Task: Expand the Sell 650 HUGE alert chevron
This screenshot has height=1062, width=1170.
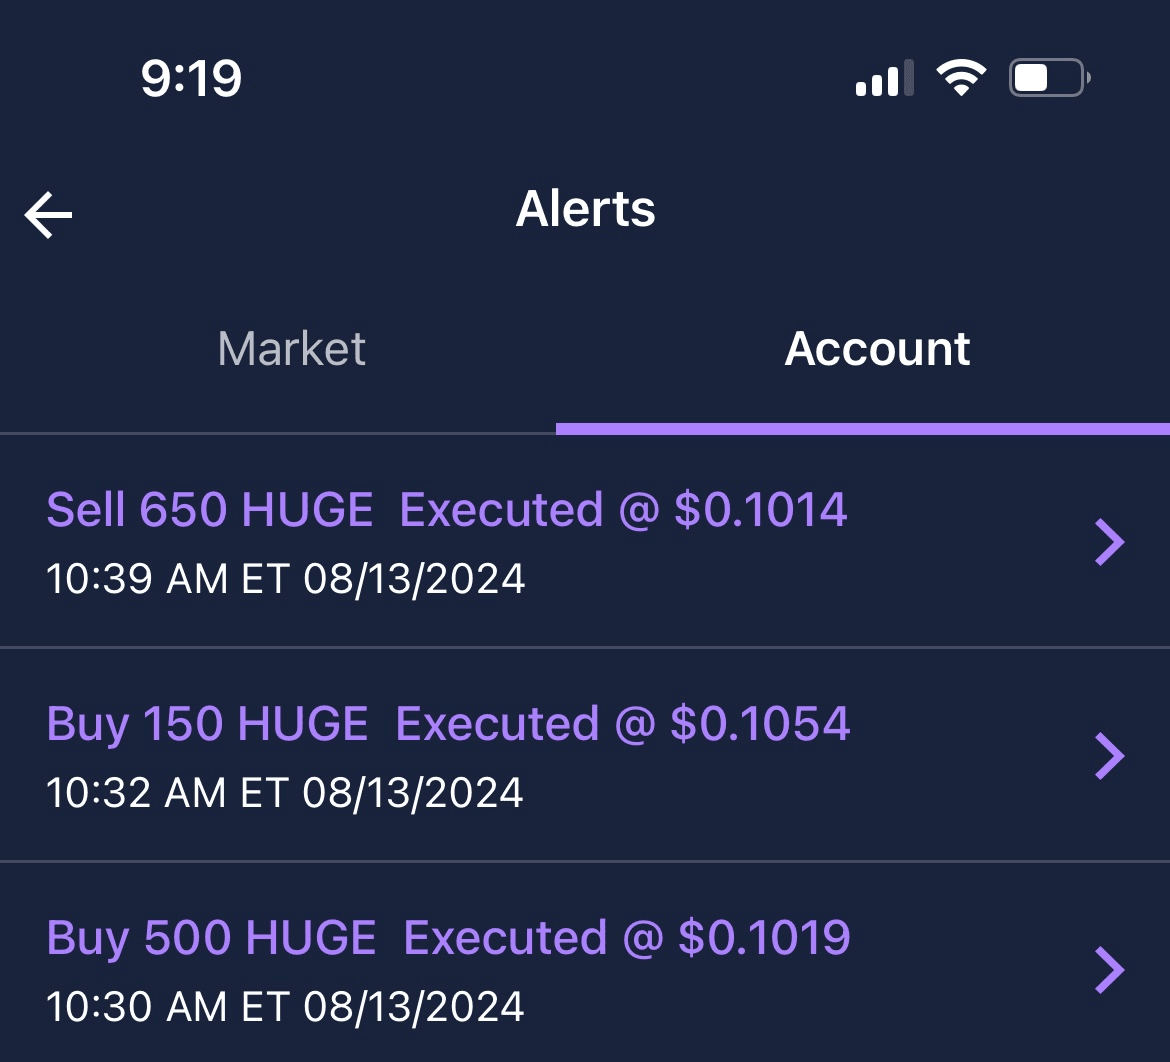Action: 1110,542
